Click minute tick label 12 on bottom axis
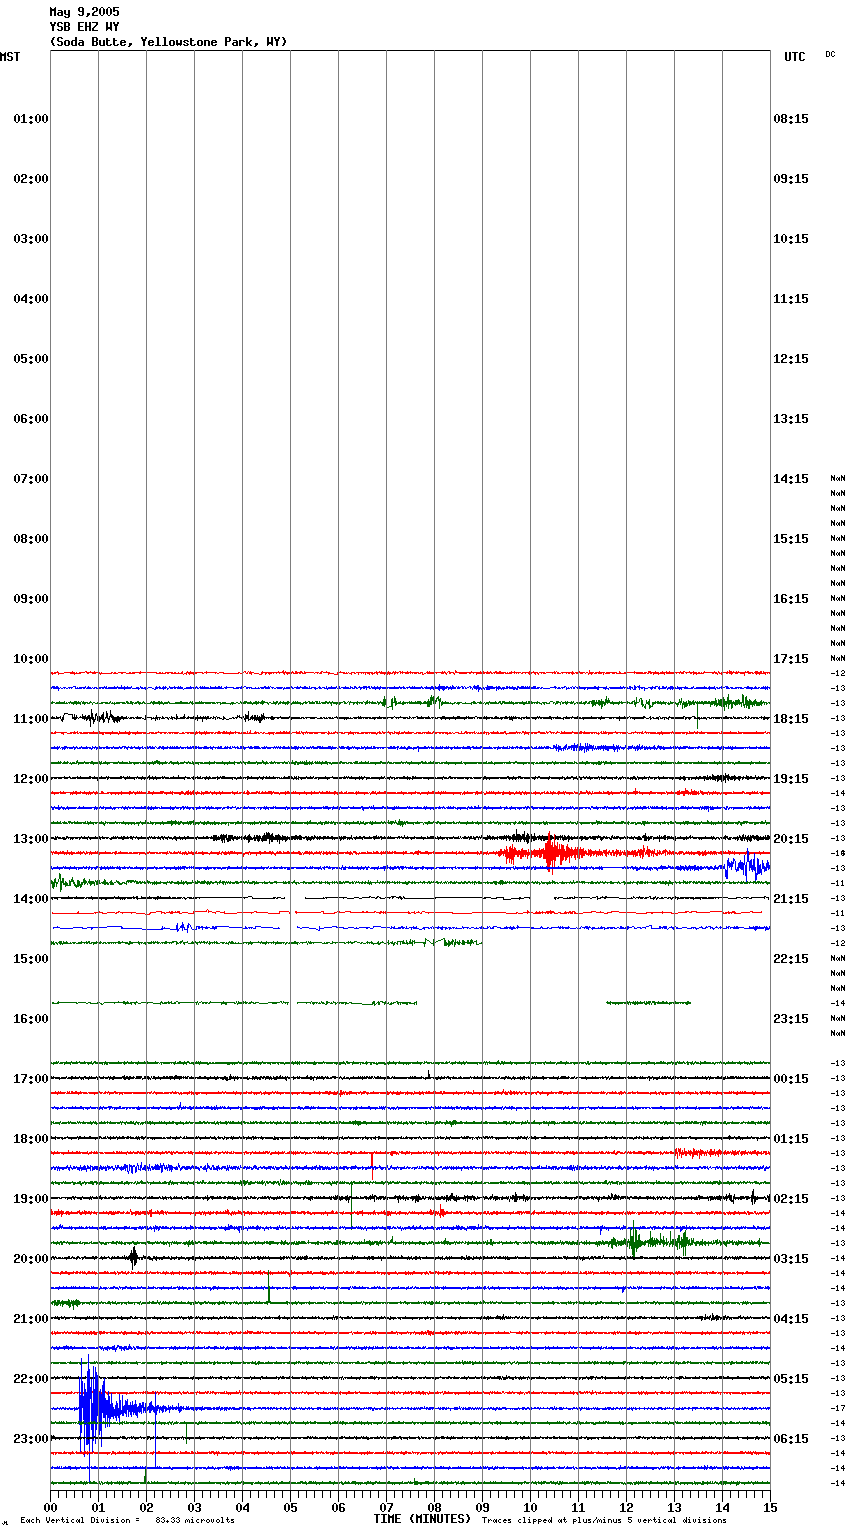850x1534 pixels. (x=626, y=1507)
